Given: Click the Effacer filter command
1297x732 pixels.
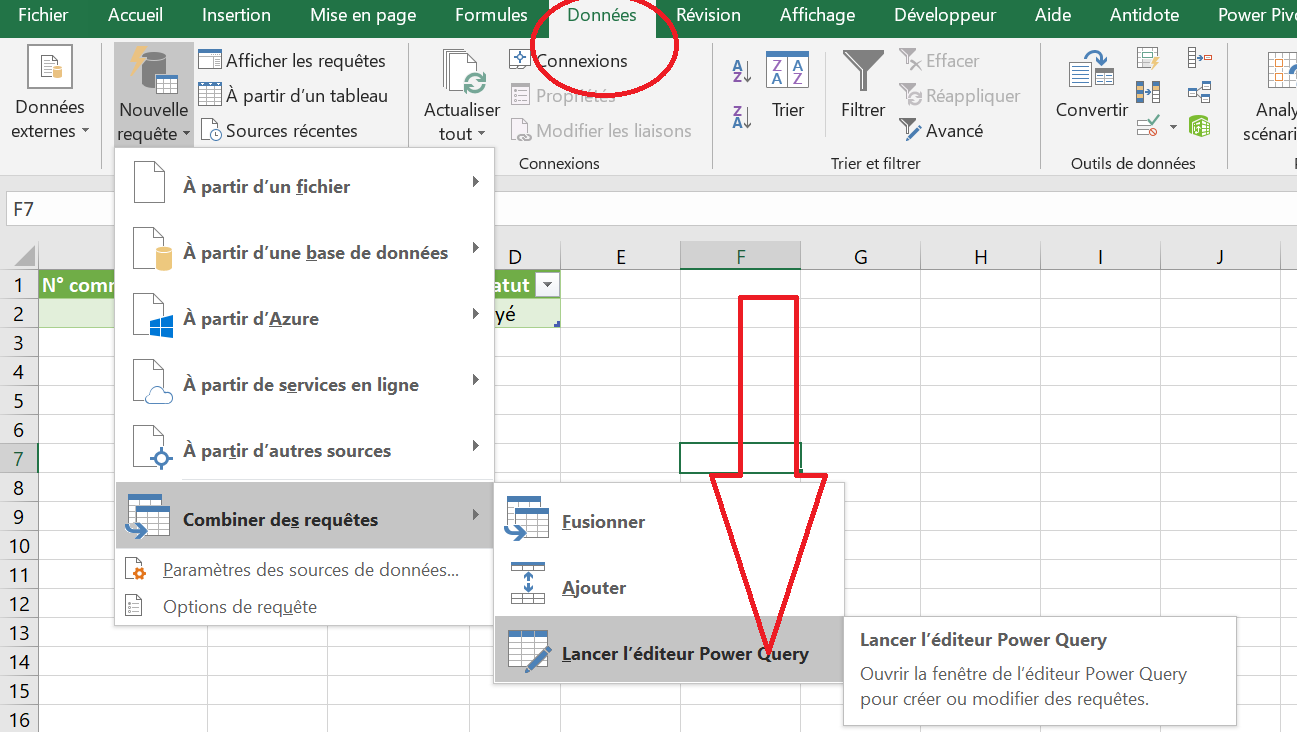Looking at the screenshot, I should click(x=939, y=61).
